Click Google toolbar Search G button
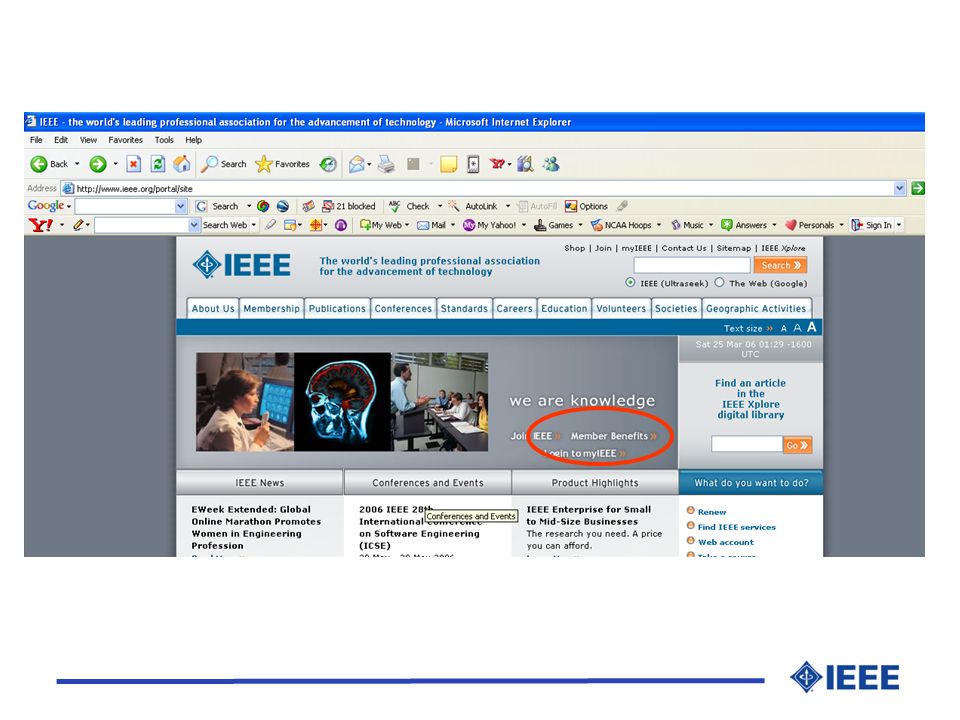Image resolution: width=960 pixels, height=720 pixels. pos(201,206)
